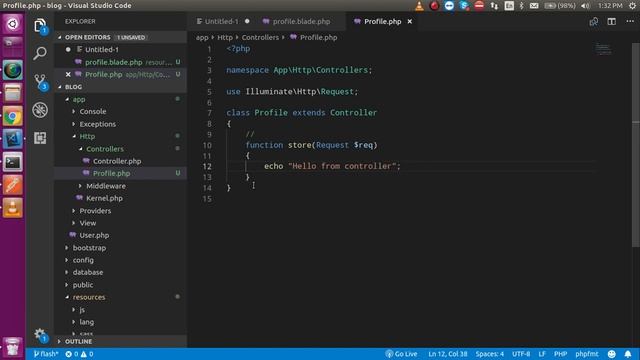
Task: Click the Visual Studio Code dock icon
Action: (x=13, y=139)
